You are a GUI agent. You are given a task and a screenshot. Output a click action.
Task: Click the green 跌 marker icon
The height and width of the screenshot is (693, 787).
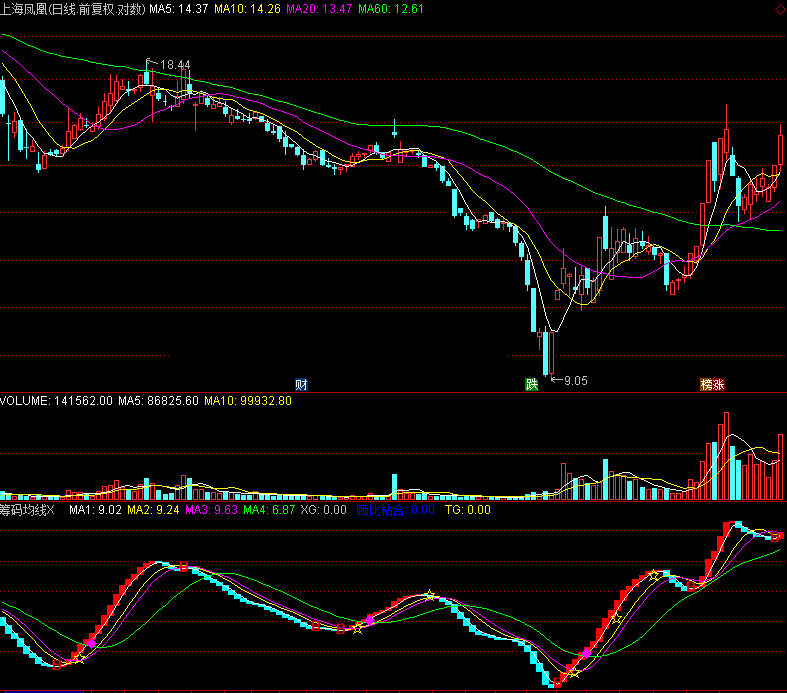point(532,384)
